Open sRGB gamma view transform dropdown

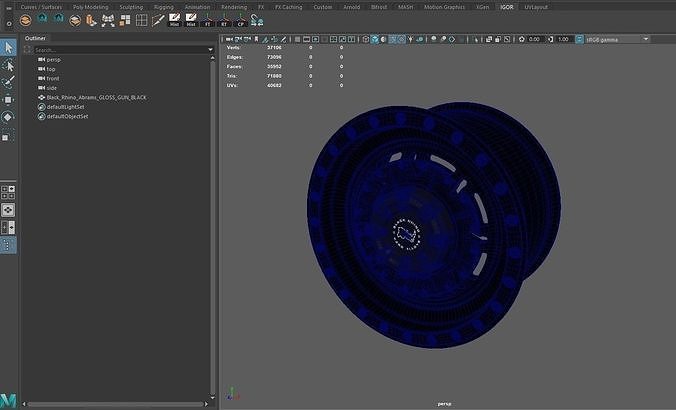(617, 39)
